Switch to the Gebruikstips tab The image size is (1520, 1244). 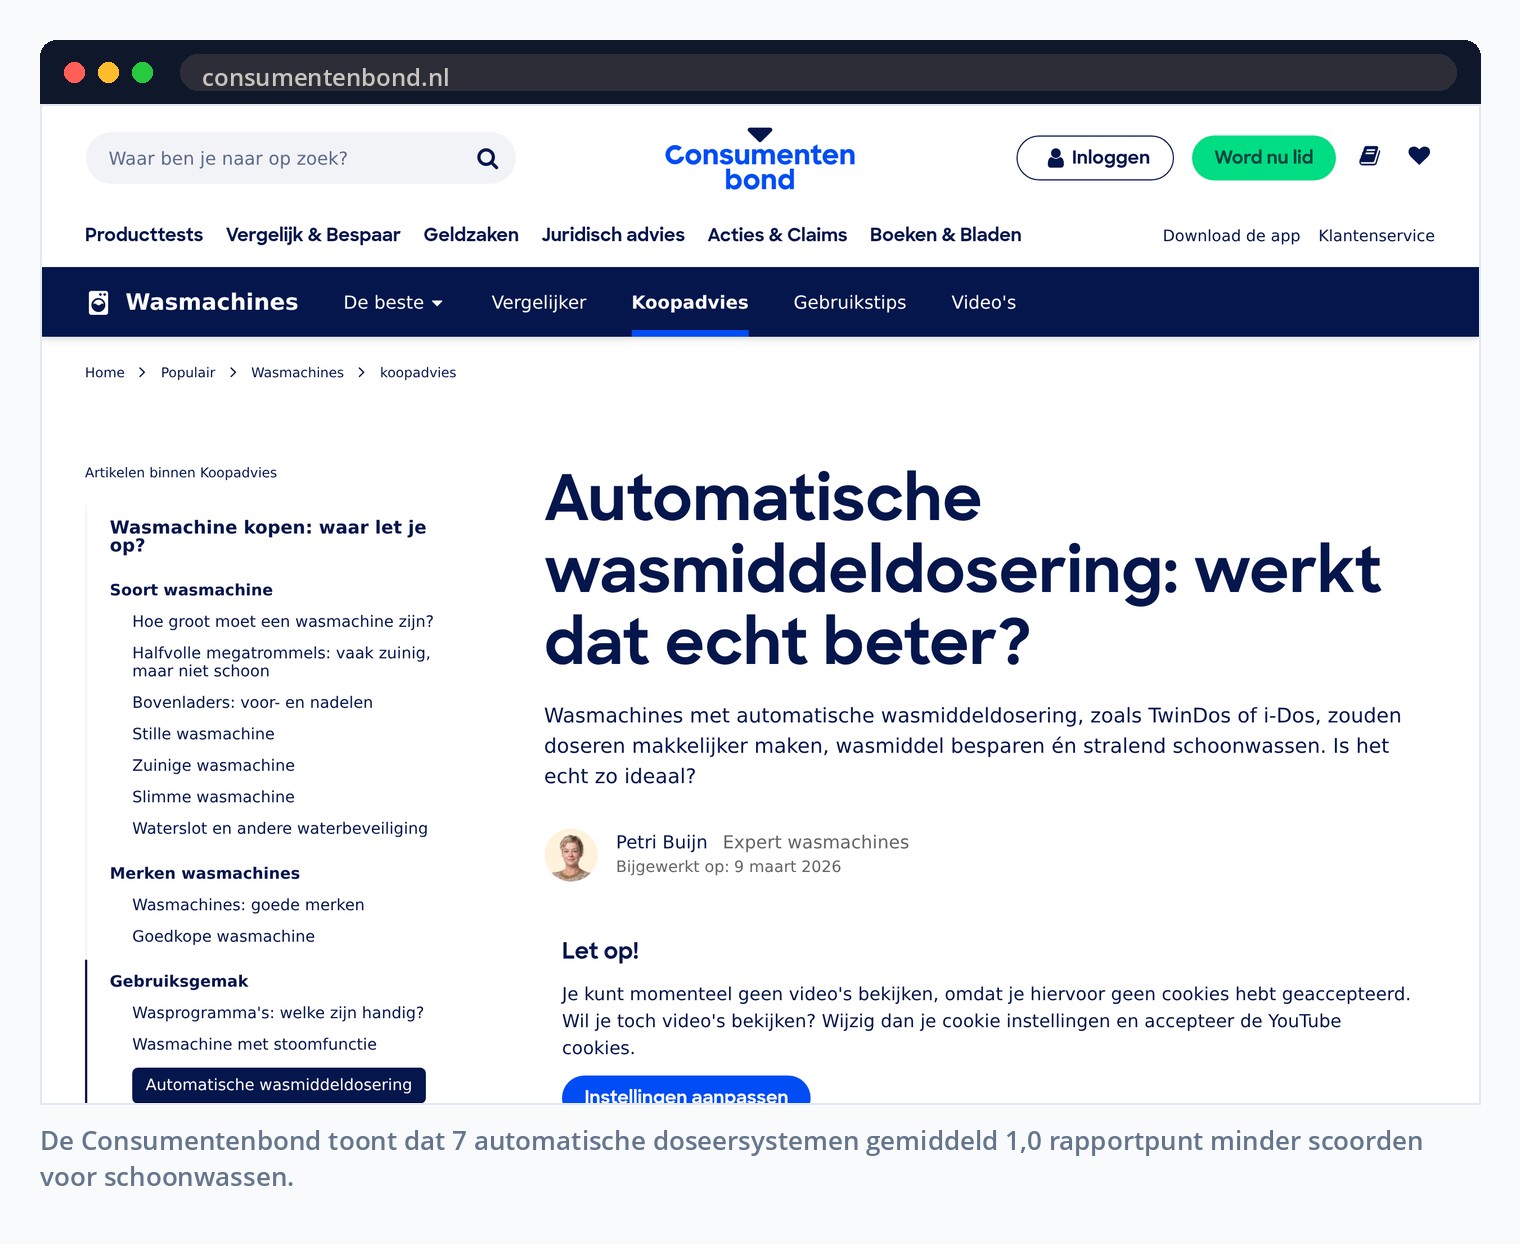click(850, 302)
